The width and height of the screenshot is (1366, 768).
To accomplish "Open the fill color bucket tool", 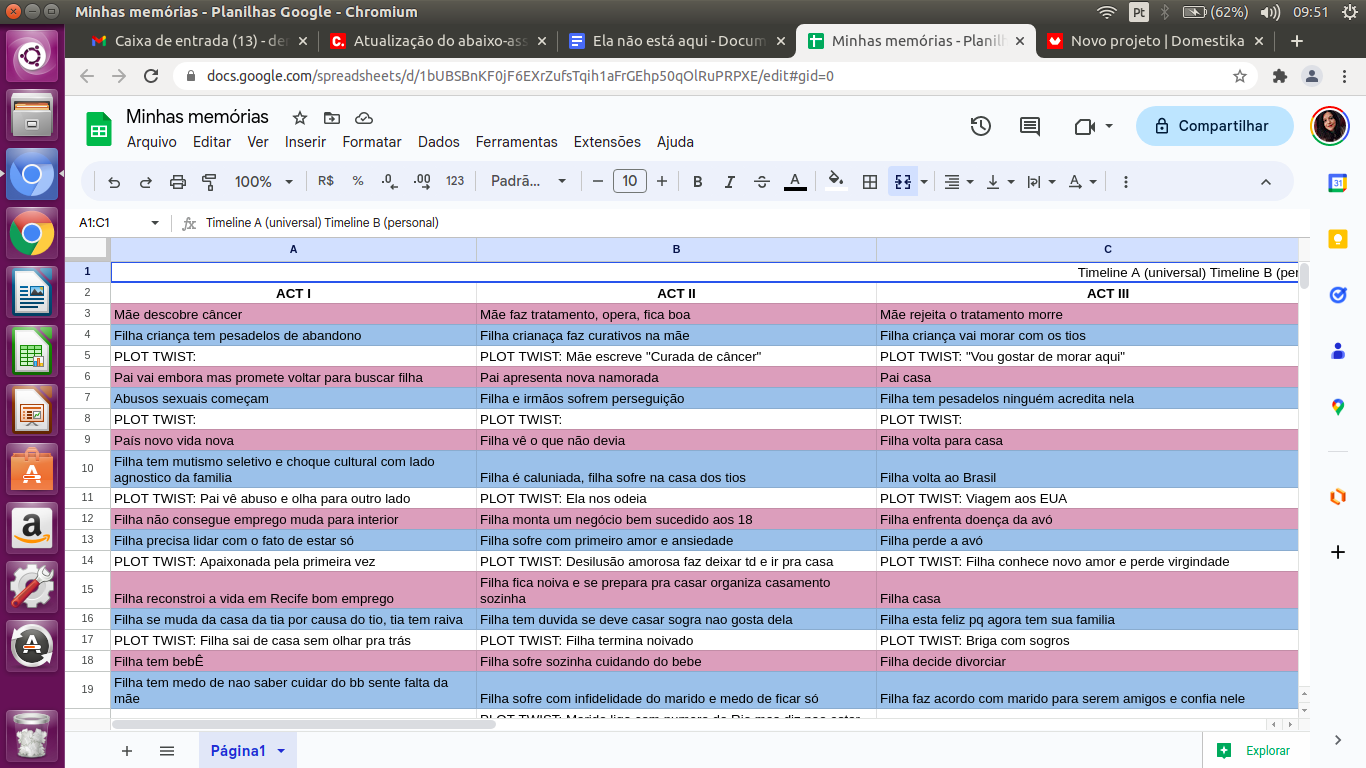I will 836,181.
